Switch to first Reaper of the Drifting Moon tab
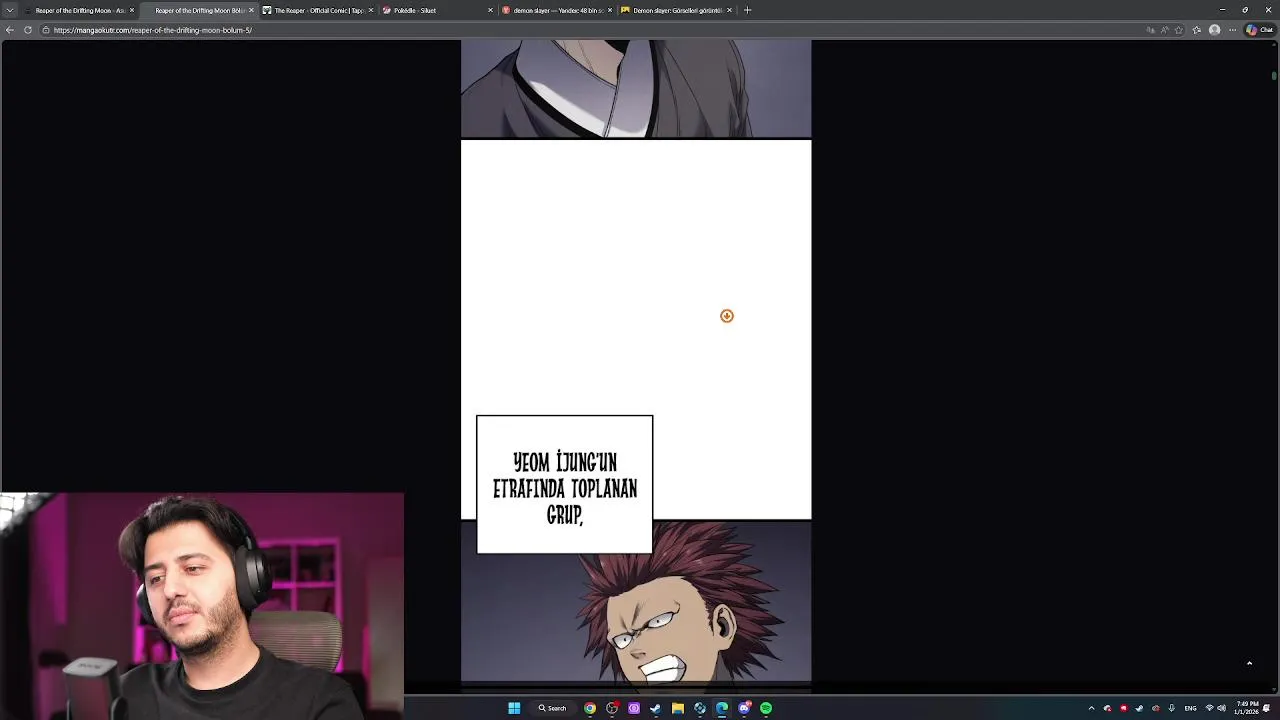This screenshot has width=1280, height=720. 78,10
